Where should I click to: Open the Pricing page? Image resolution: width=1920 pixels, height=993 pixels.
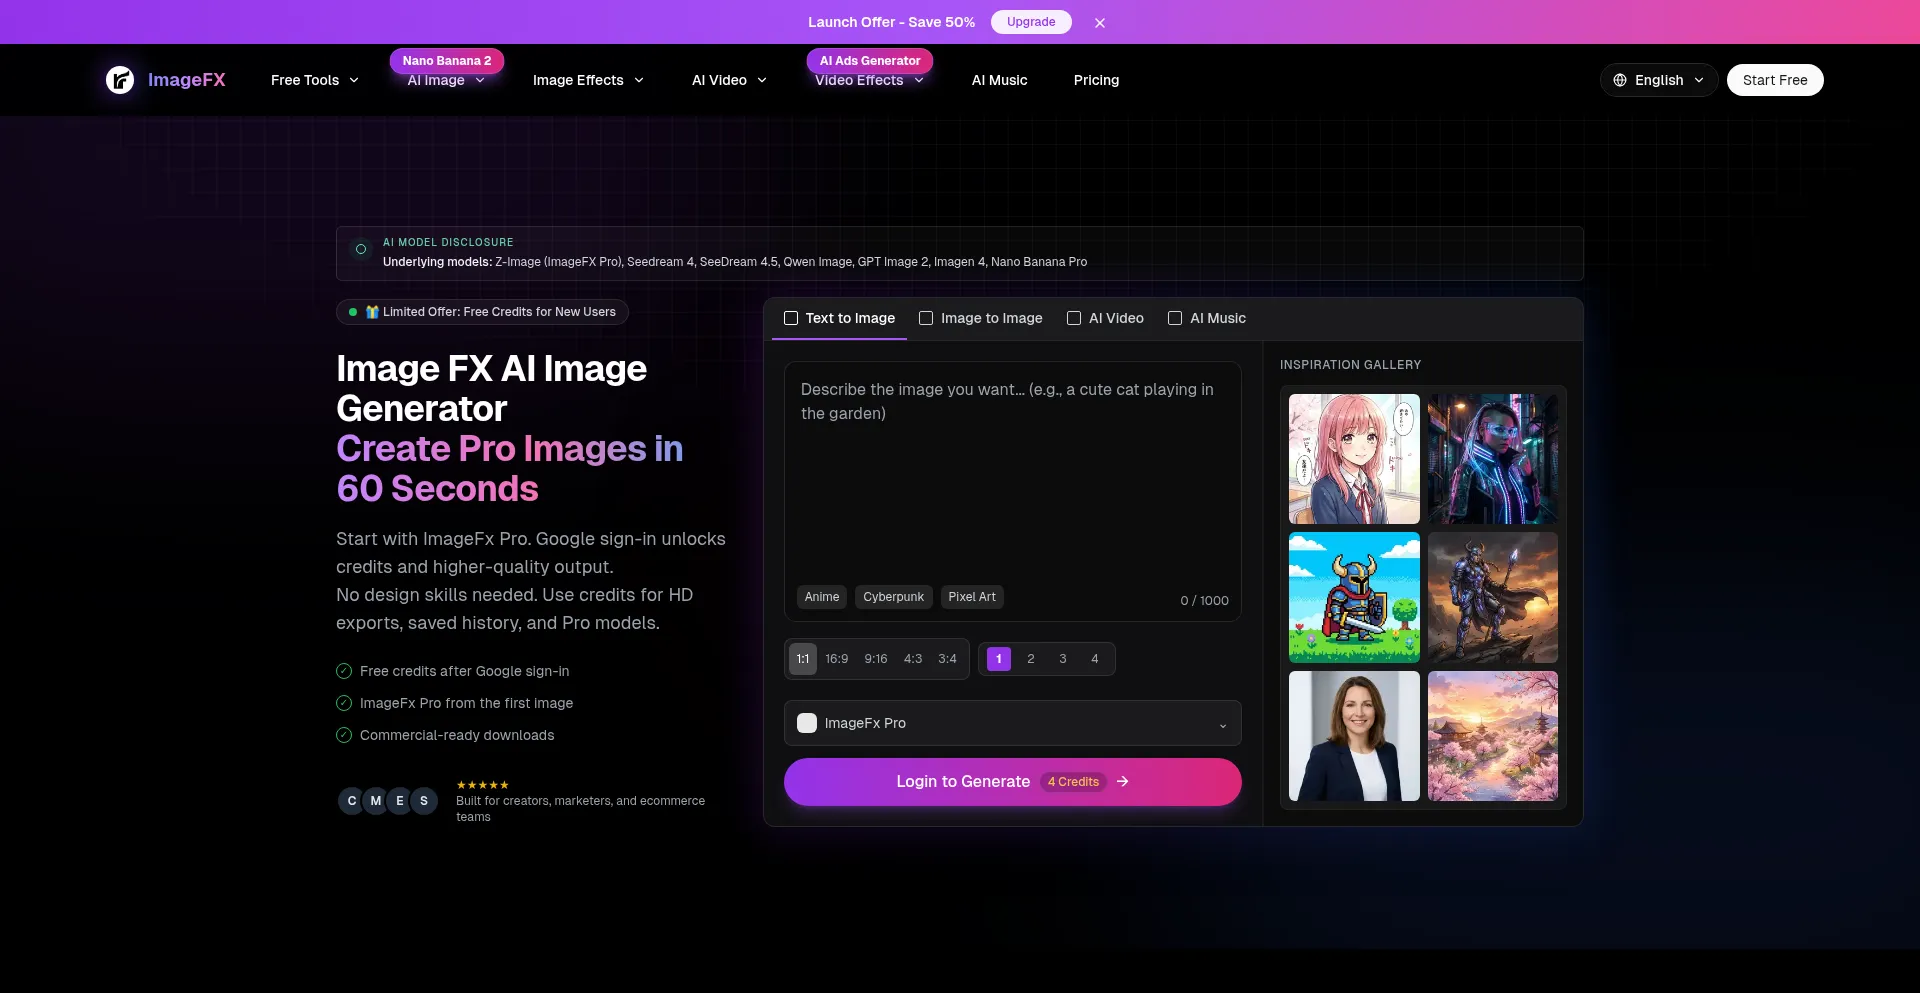(x=1096, y=80)
